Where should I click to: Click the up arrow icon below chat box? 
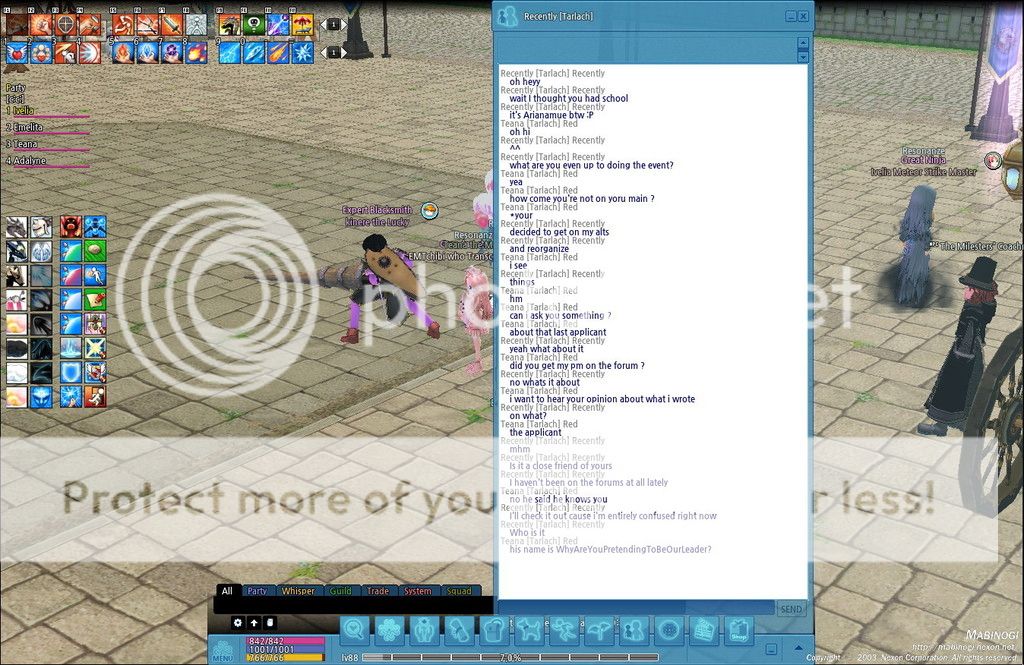click(x=254, y=623)
